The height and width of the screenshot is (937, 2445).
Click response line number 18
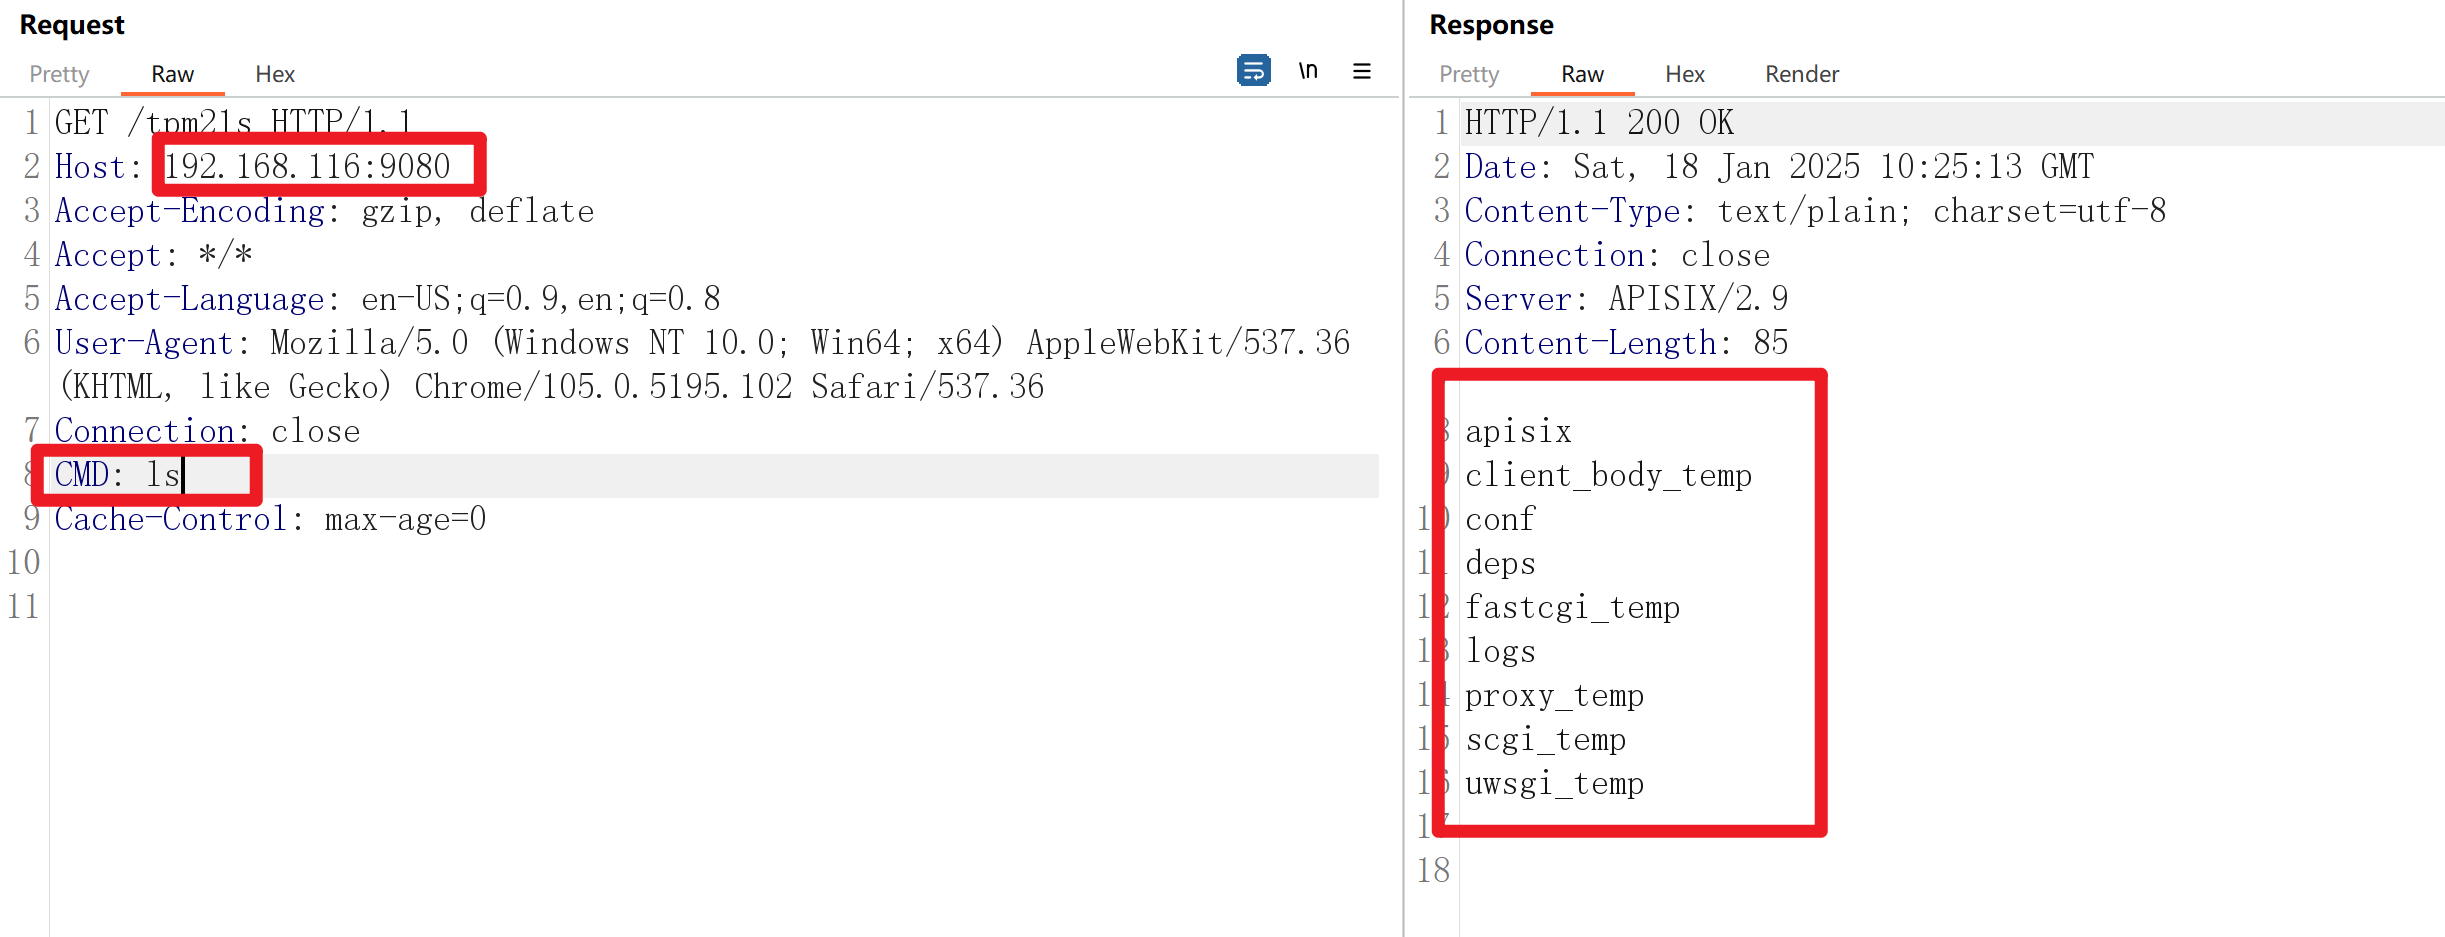1433,870
